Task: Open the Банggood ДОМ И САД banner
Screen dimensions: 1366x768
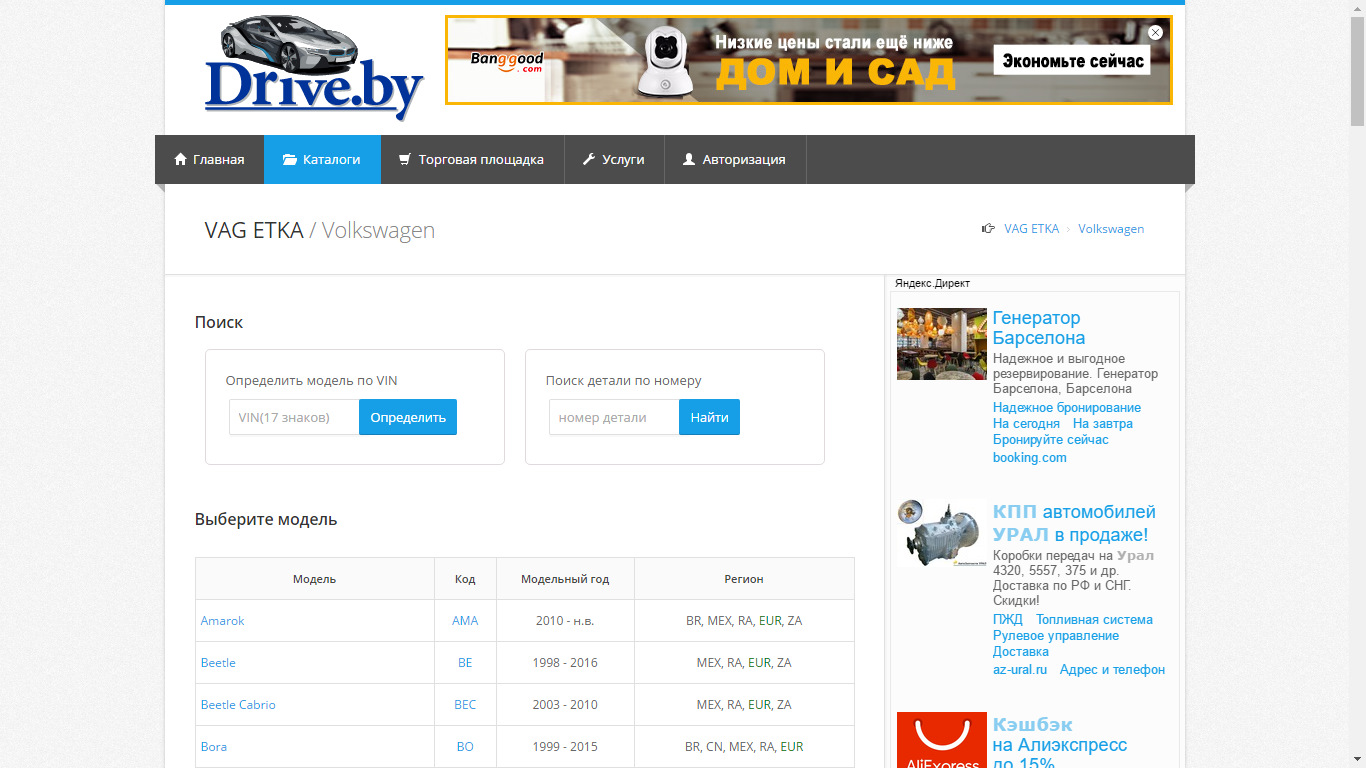Action: pyautogui.click(x=809, y=60)
